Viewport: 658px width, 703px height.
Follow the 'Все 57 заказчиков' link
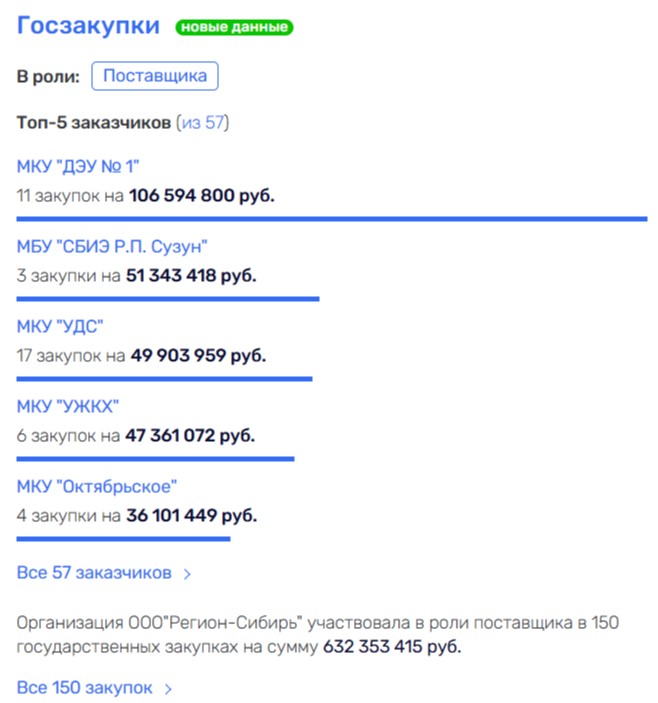pos(94,573)
